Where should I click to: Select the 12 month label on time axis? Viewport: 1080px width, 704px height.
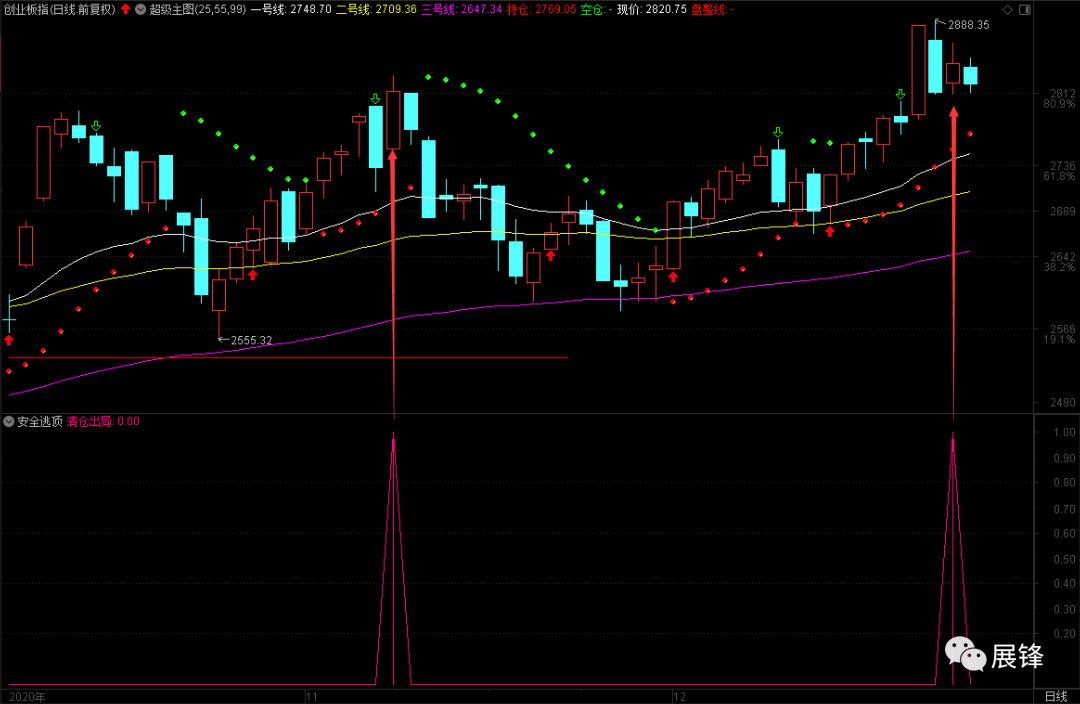tap(680, 696)
